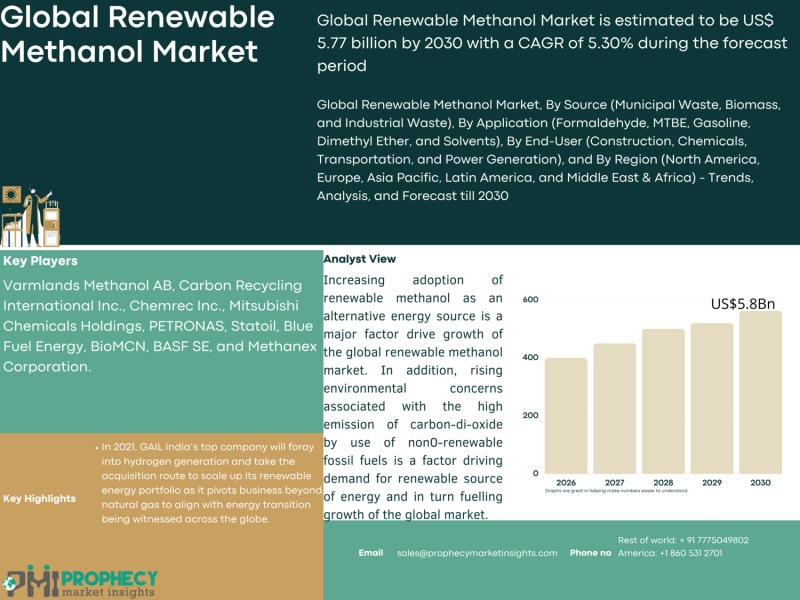Click the 'Fuel Energy, BioMCN, BASF SE' line

[x=160, y=346]
